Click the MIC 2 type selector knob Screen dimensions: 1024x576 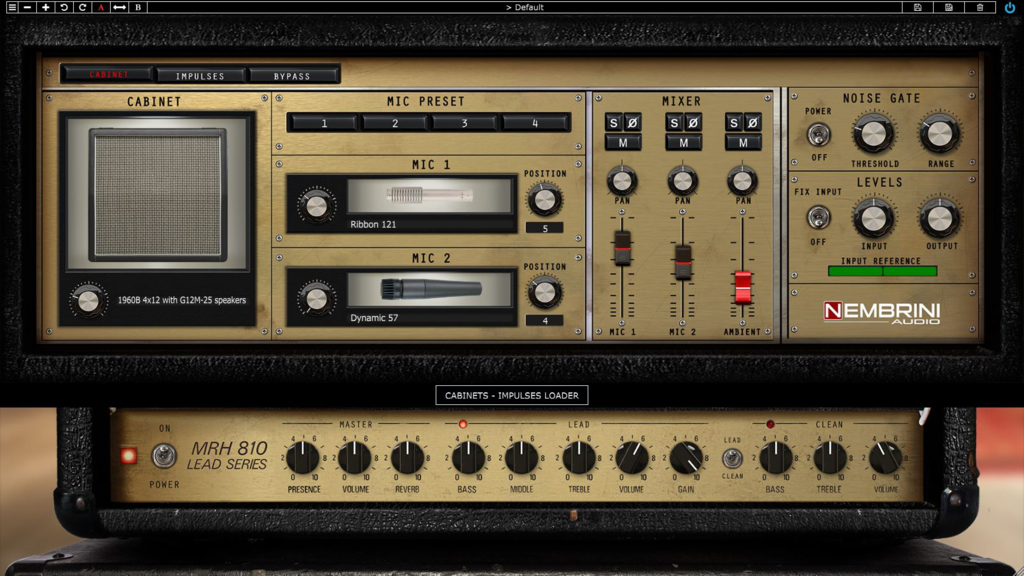pos(316,299)
